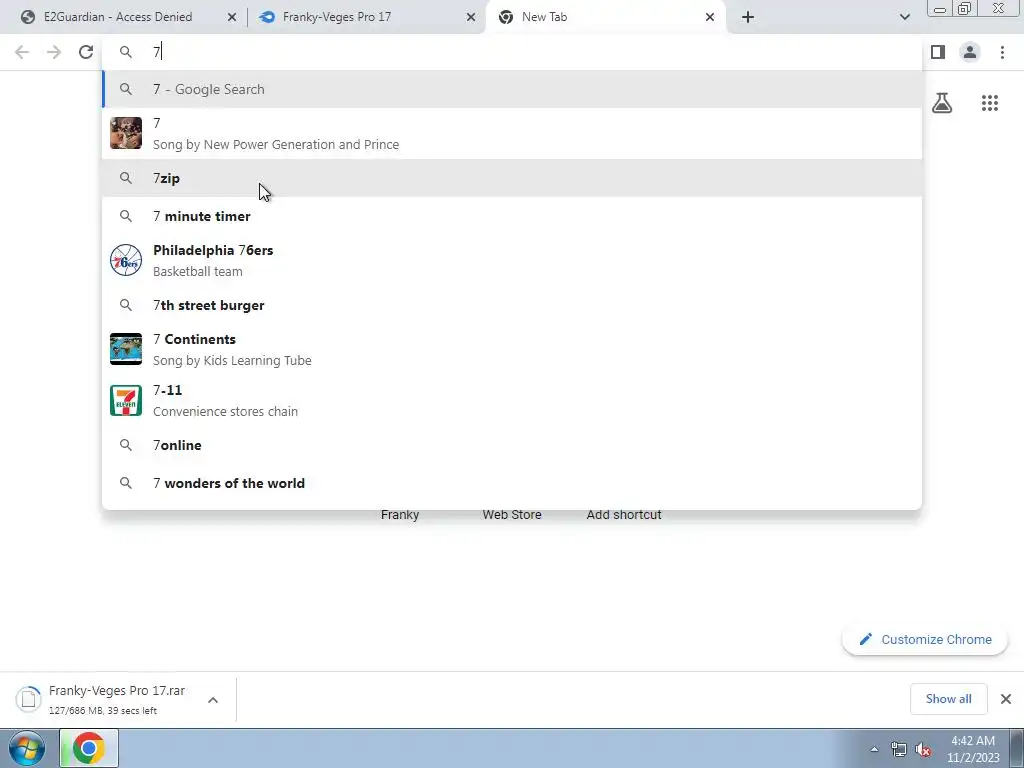Click the address bar containing 7

coord(512,52)
